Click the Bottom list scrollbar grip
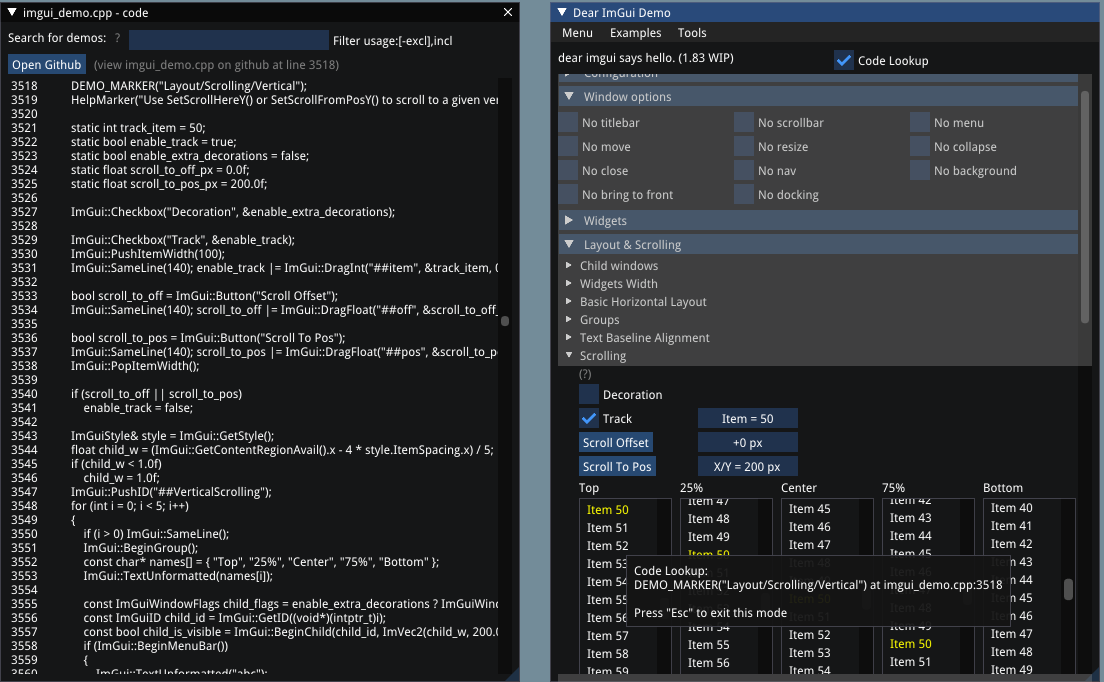Image resolution: width=1104 pixels, height=682 pixels. (1068, 590)
